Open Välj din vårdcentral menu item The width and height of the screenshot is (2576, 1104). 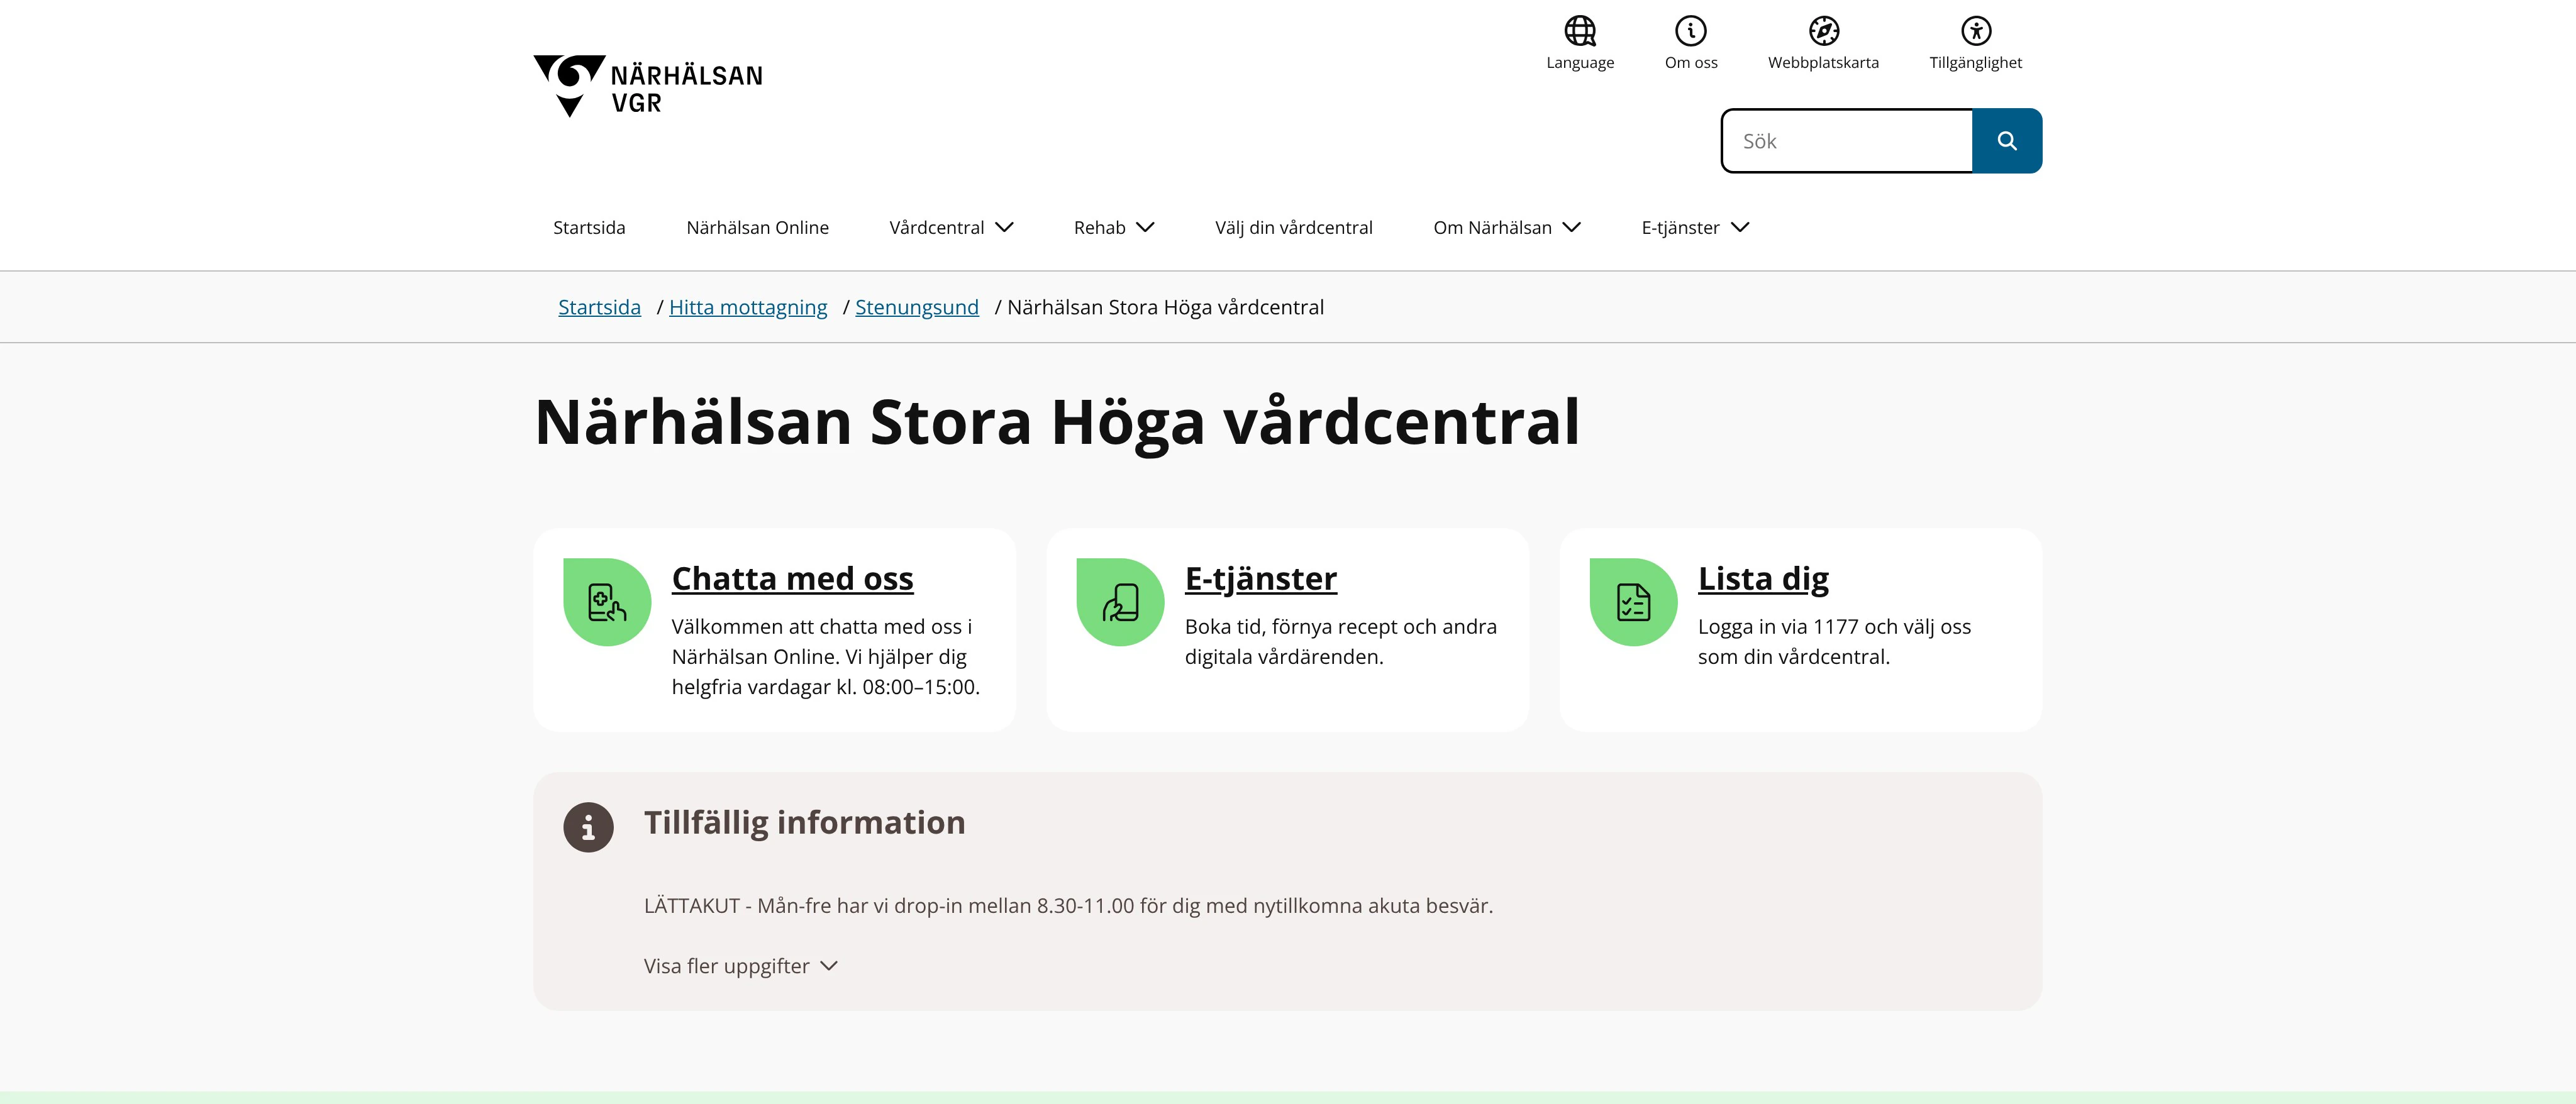coord(1293,228)
